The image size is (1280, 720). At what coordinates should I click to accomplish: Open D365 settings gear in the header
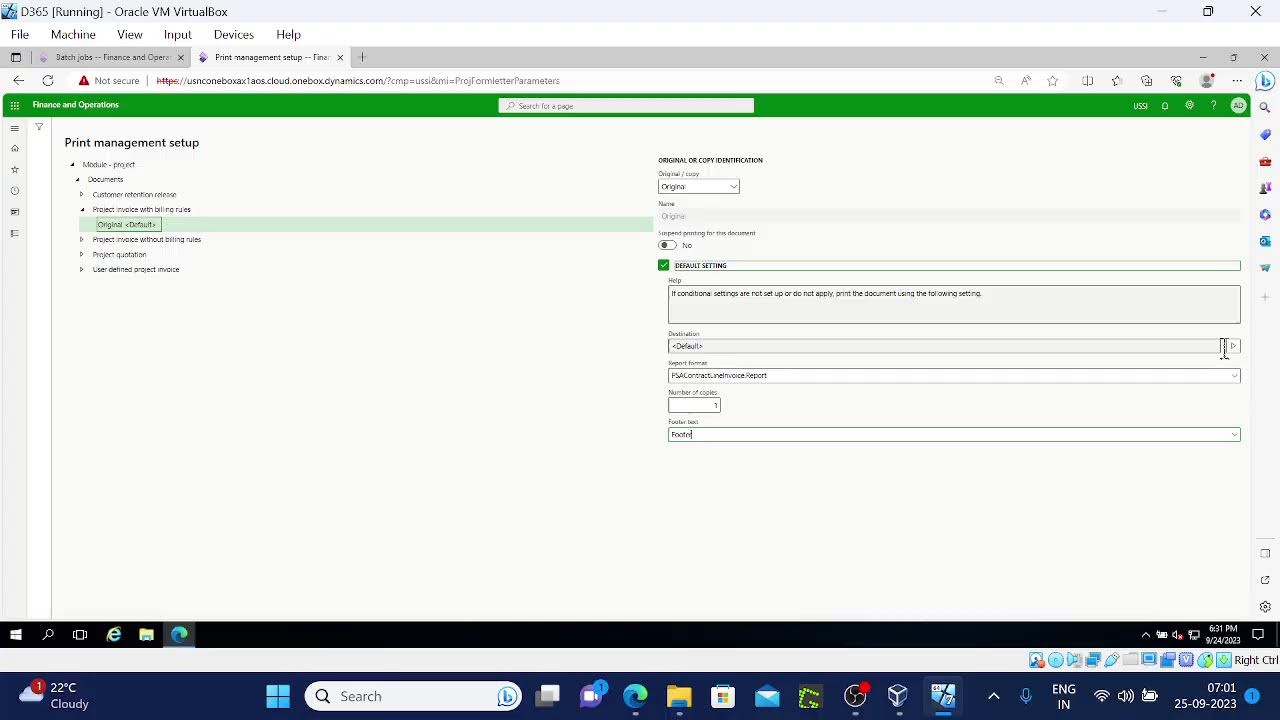[1189, 105]
